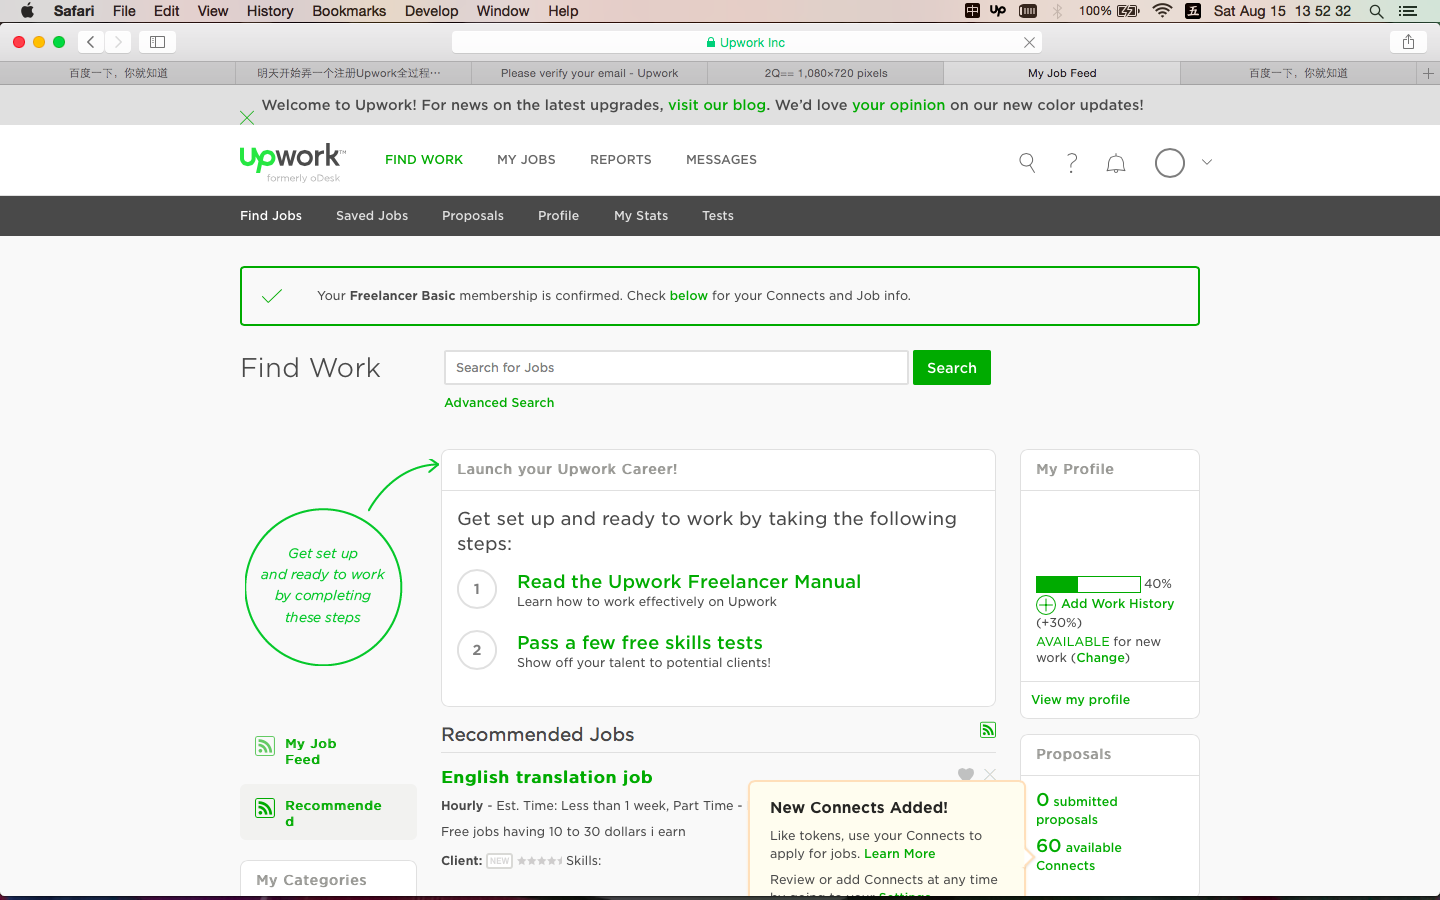Screen dimensions: 1440x900
Task: Expand the account dropdown chevron beside avatar
Action: [1207, 162]
